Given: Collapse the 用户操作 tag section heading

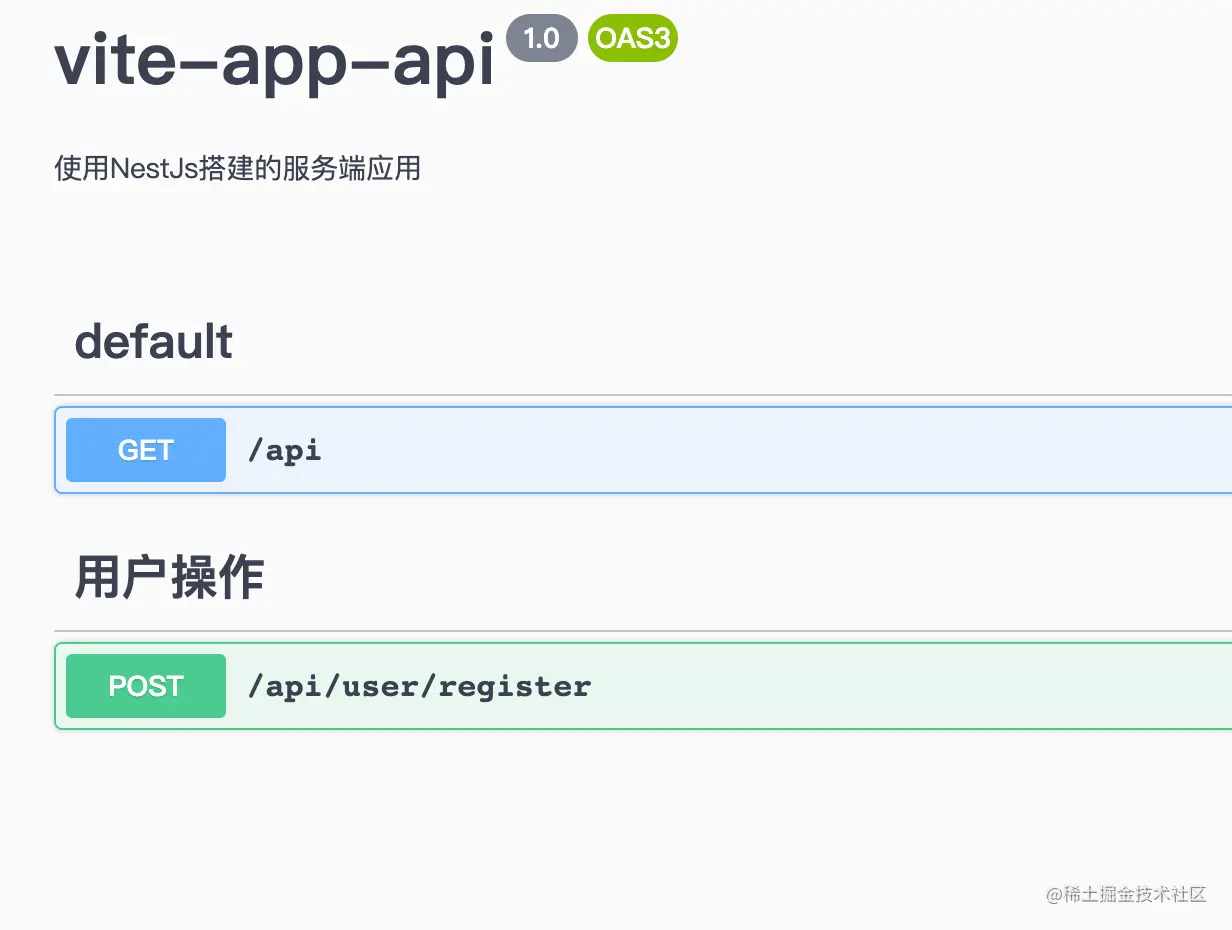Looking at the screenshot, I should pos(169,578).
